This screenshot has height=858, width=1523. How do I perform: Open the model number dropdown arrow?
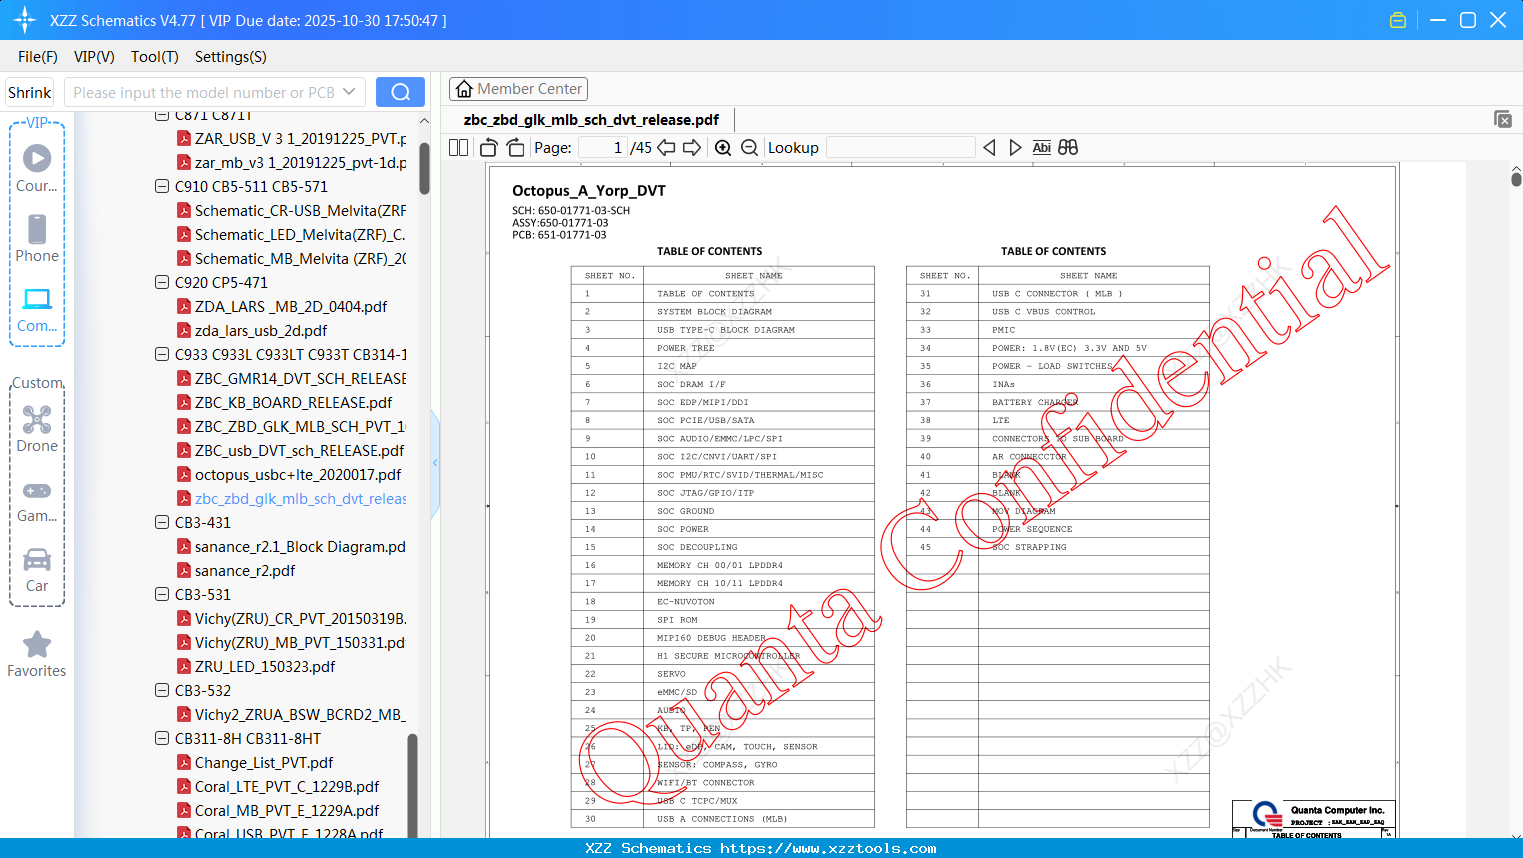[x=349, y=92]
